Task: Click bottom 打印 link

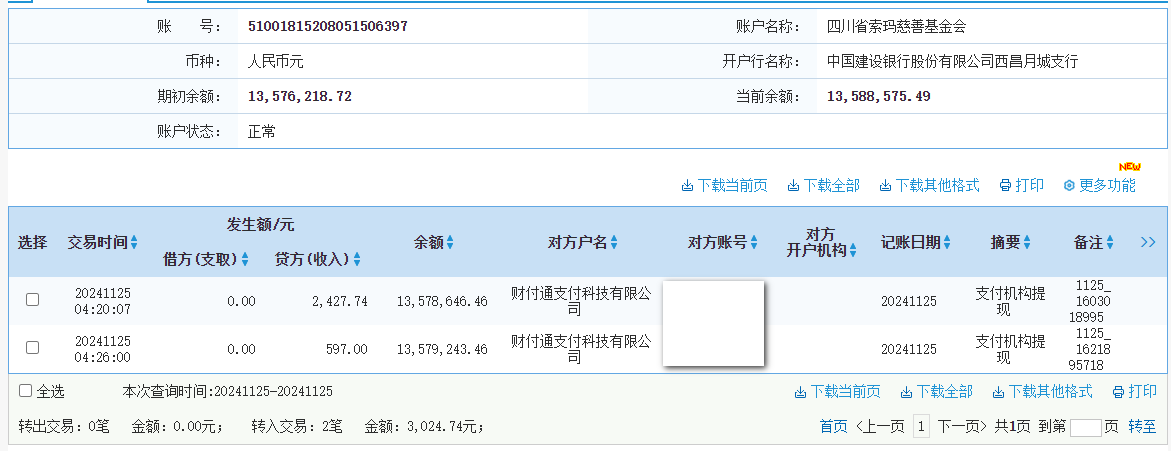Action: point(1143,392)
